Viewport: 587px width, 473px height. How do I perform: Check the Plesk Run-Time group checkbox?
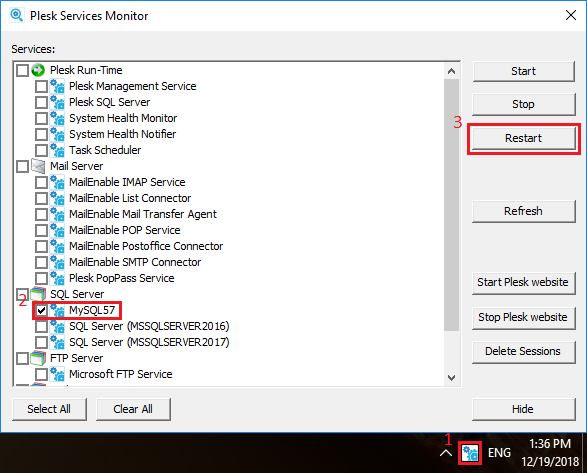pos(22,70)
